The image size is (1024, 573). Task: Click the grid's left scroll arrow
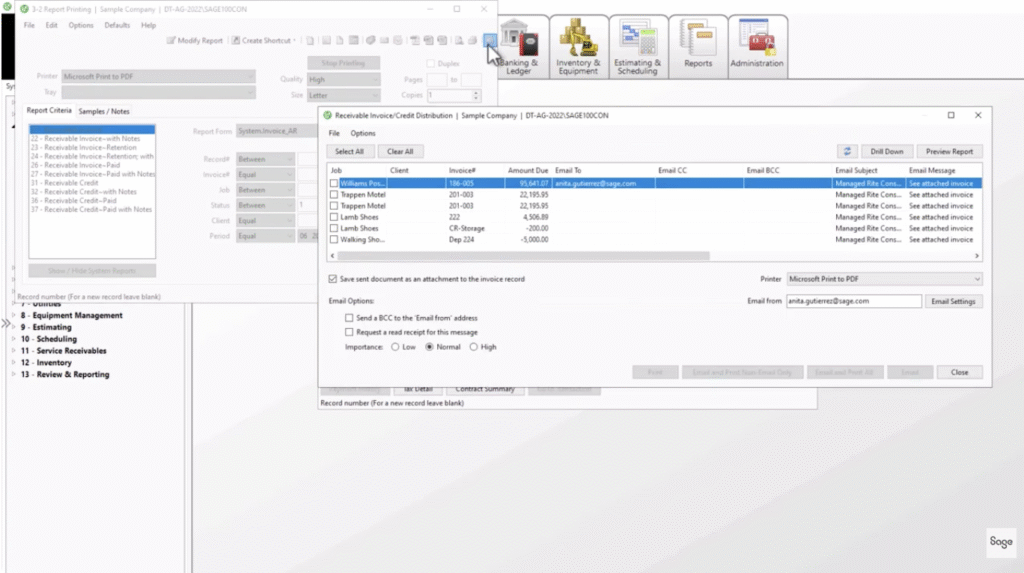(332, 256)
